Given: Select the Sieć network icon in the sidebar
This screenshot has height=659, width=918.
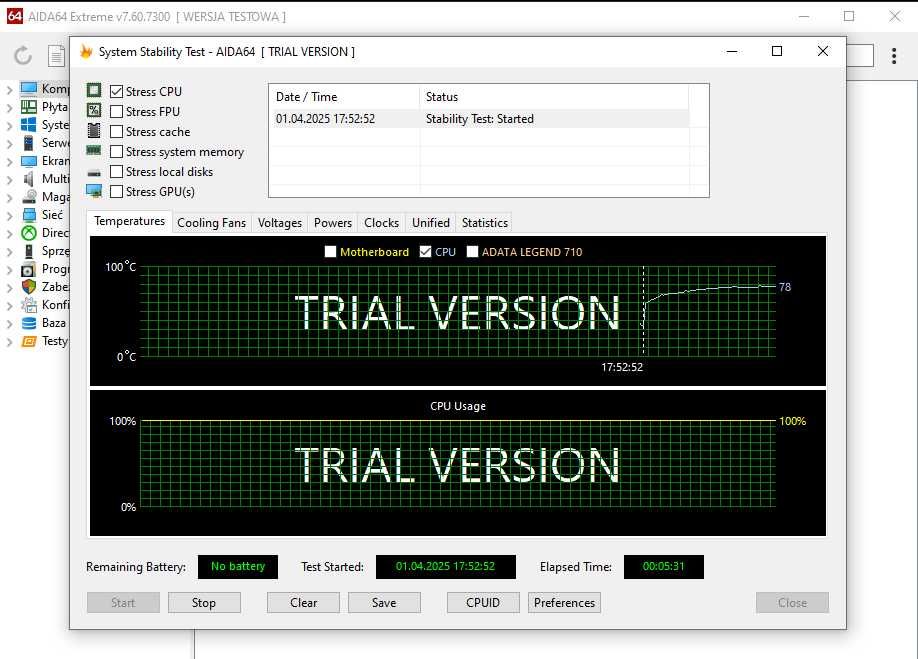Looking at the screenshot, I should [x=29, y=215].
